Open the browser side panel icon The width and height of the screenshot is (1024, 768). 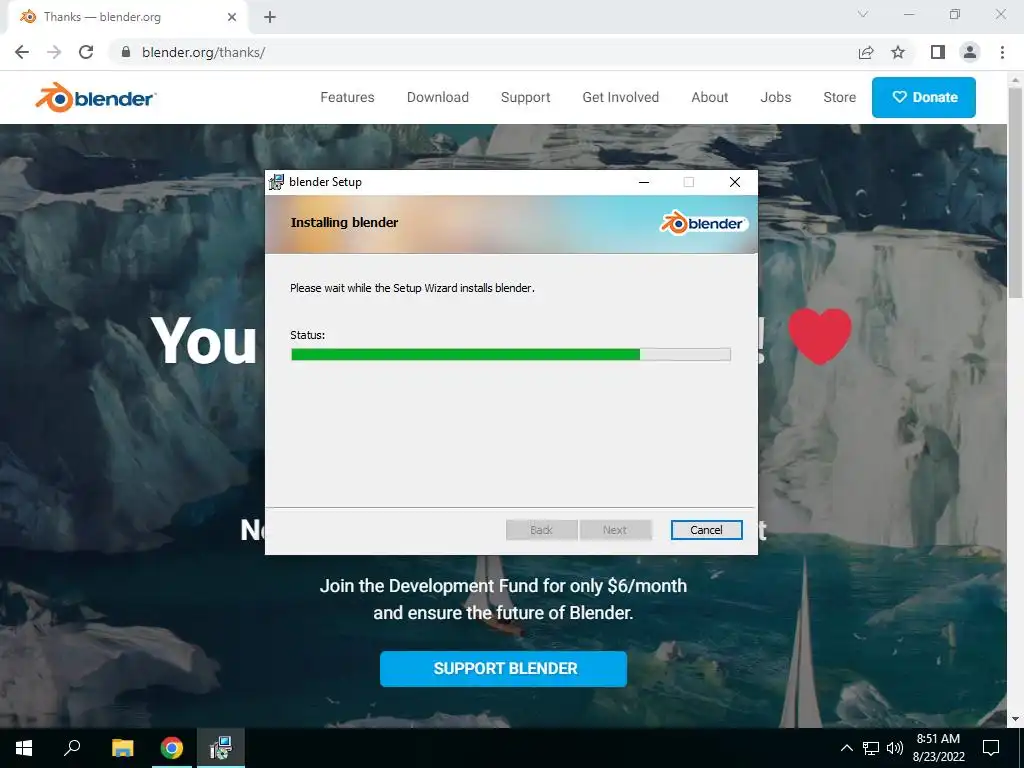(938, 52)
